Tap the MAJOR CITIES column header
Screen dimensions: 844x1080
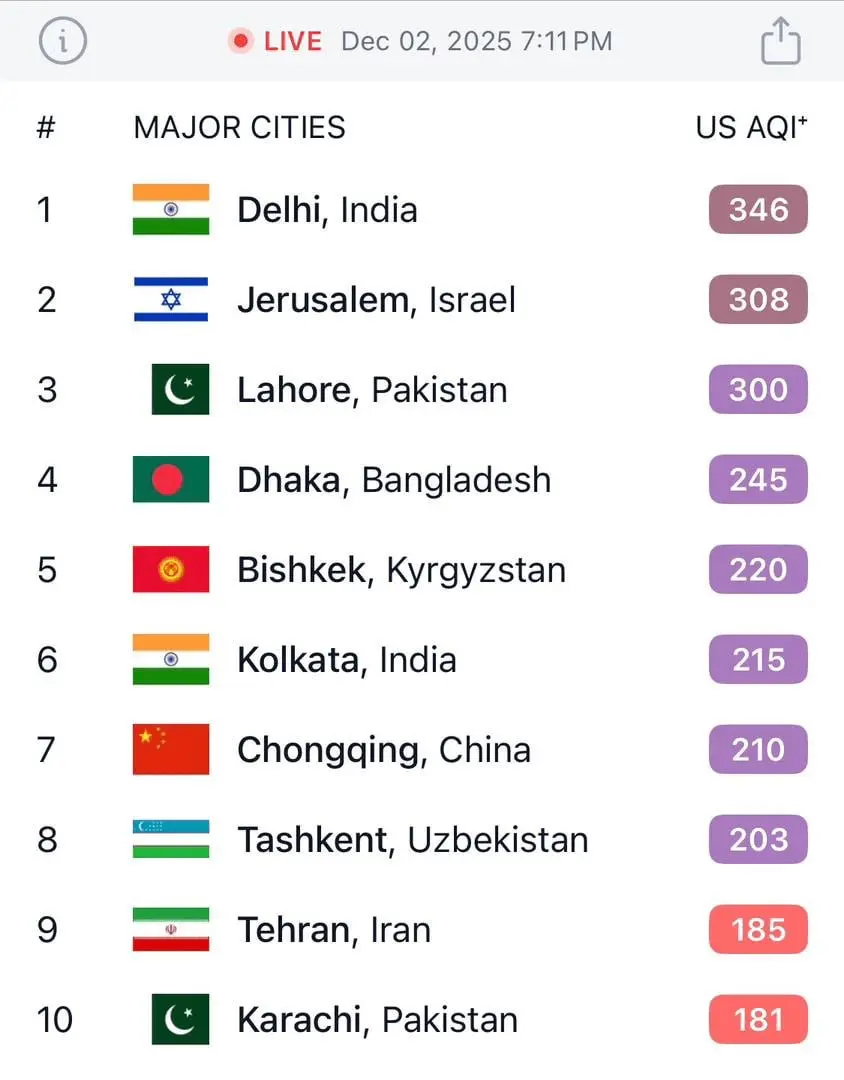point(239,128)
